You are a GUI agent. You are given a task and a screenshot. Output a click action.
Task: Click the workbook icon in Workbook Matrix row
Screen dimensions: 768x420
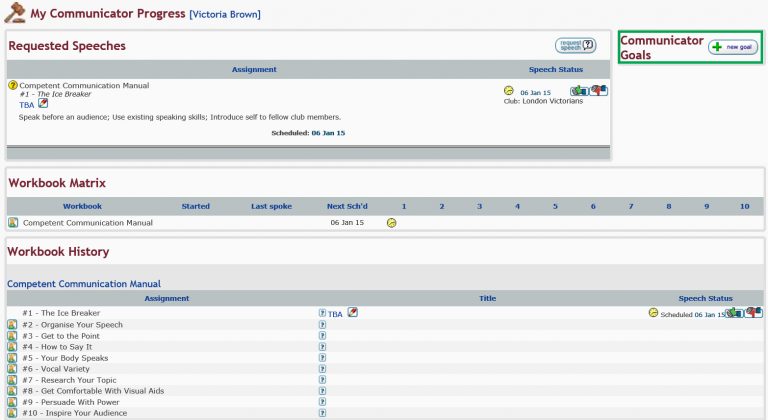point(13,223)
